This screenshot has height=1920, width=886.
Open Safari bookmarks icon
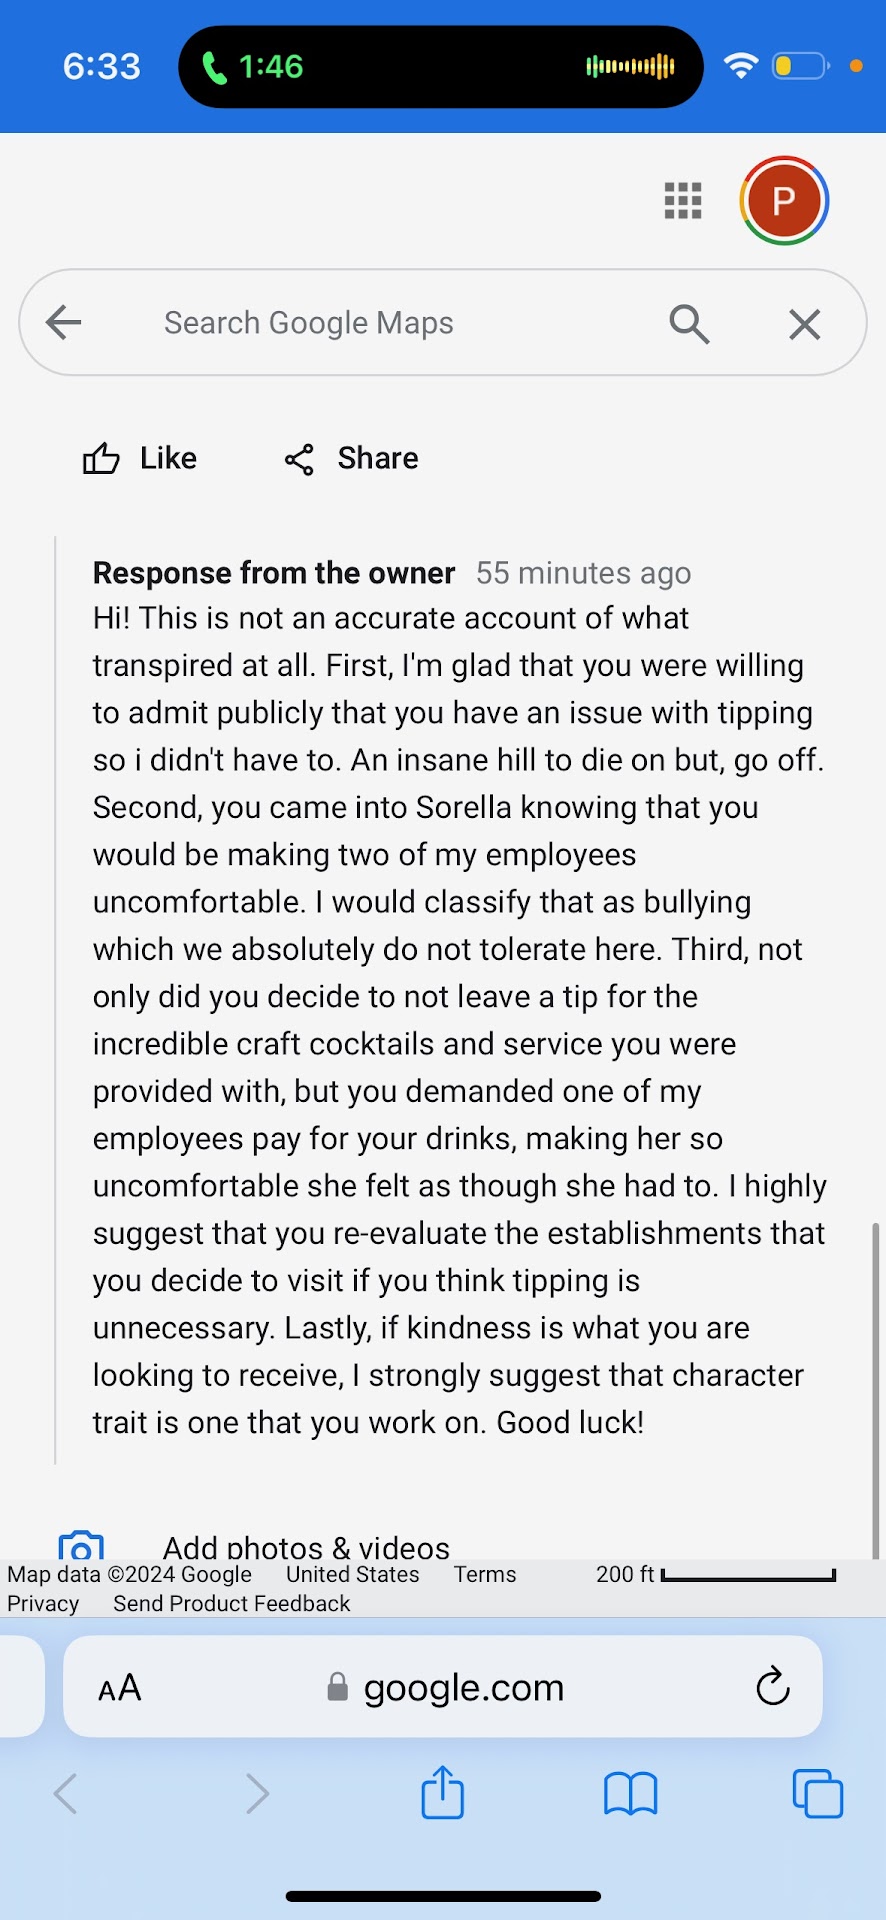[x=630, y=1793]
